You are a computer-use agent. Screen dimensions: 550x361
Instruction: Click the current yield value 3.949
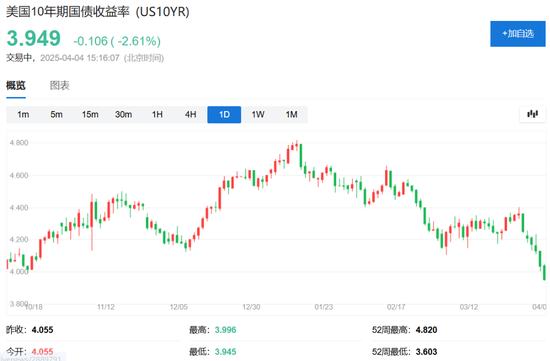tap(34, 38)
